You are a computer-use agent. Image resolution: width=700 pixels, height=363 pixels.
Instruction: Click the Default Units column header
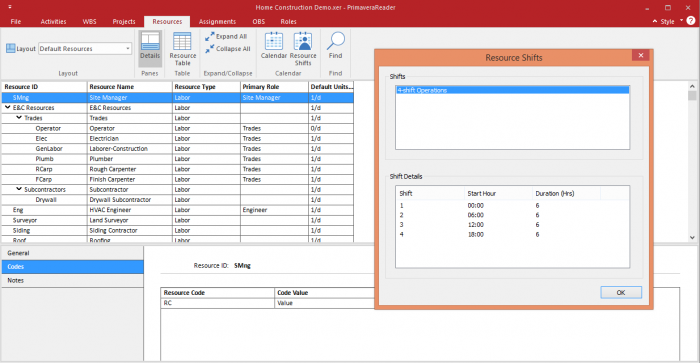click(x=331, y=87)
